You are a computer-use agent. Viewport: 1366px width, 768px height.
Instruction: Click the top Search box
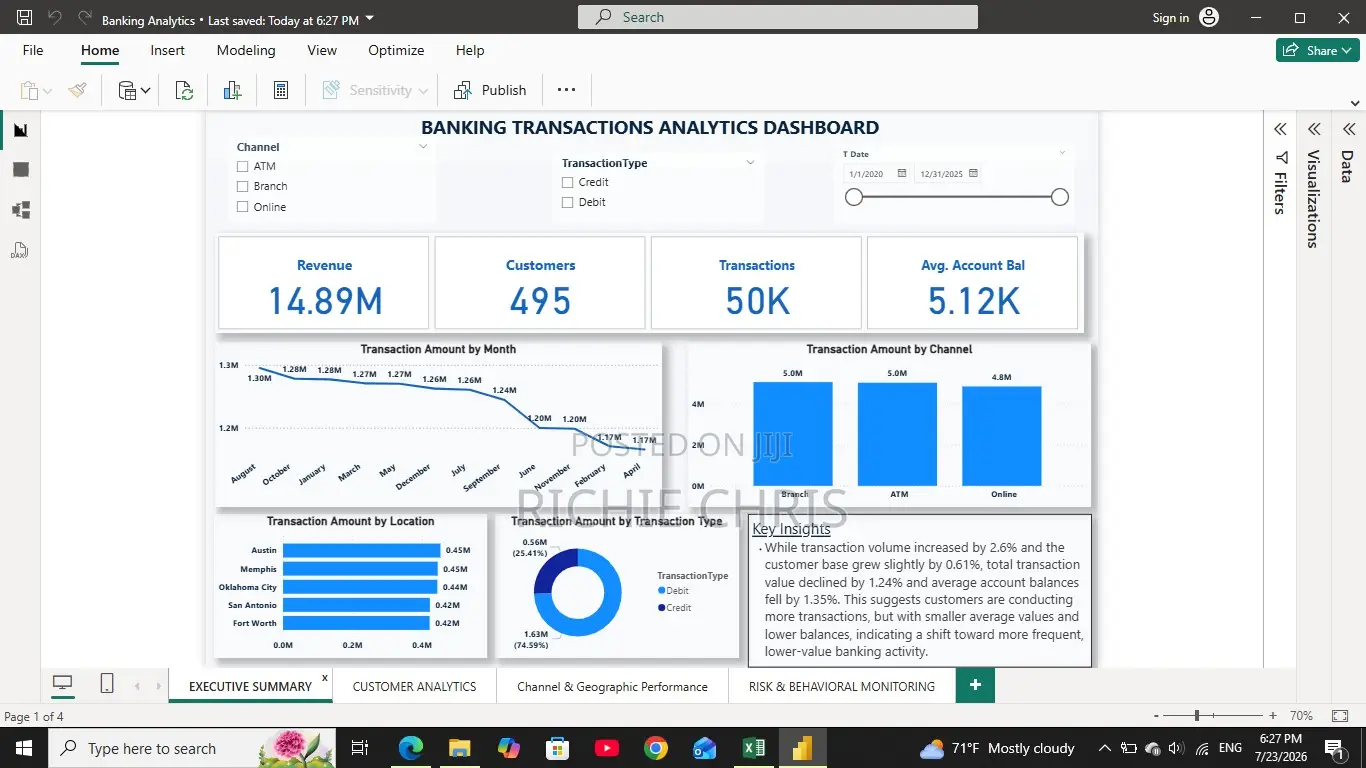[x=778, y=17]
